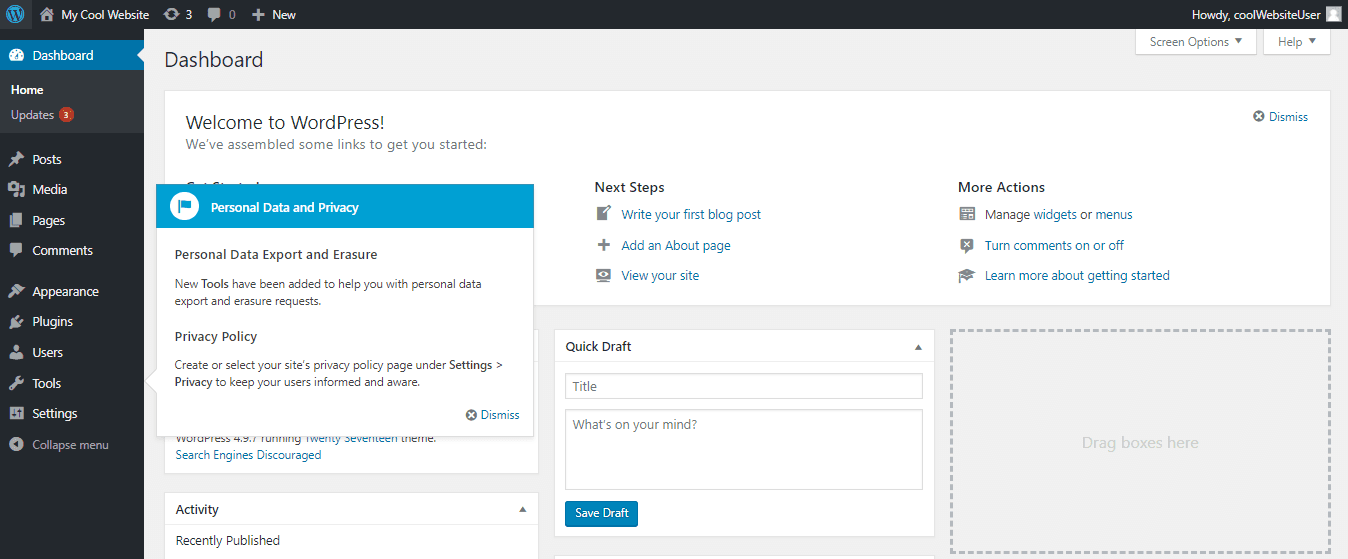Collapse the Quick Draft box with its arrow
The width and height of the screenshot is (1348, 559).
tap(918, 347)
